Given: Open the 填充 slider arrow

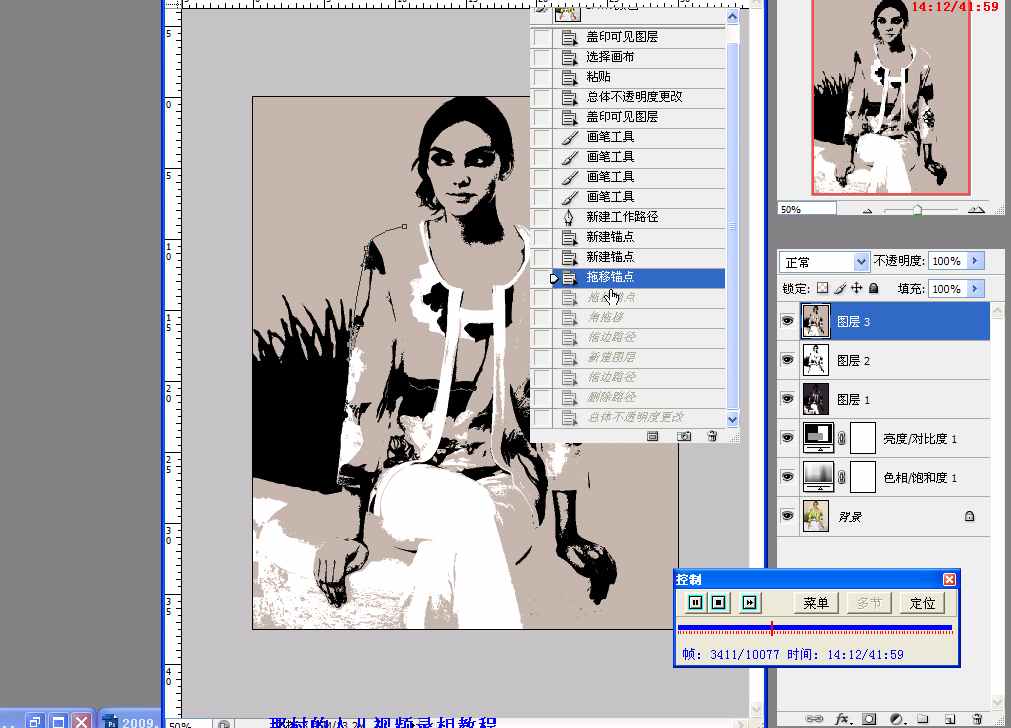Looking at the screenshot, I should [x=975, y=288].
